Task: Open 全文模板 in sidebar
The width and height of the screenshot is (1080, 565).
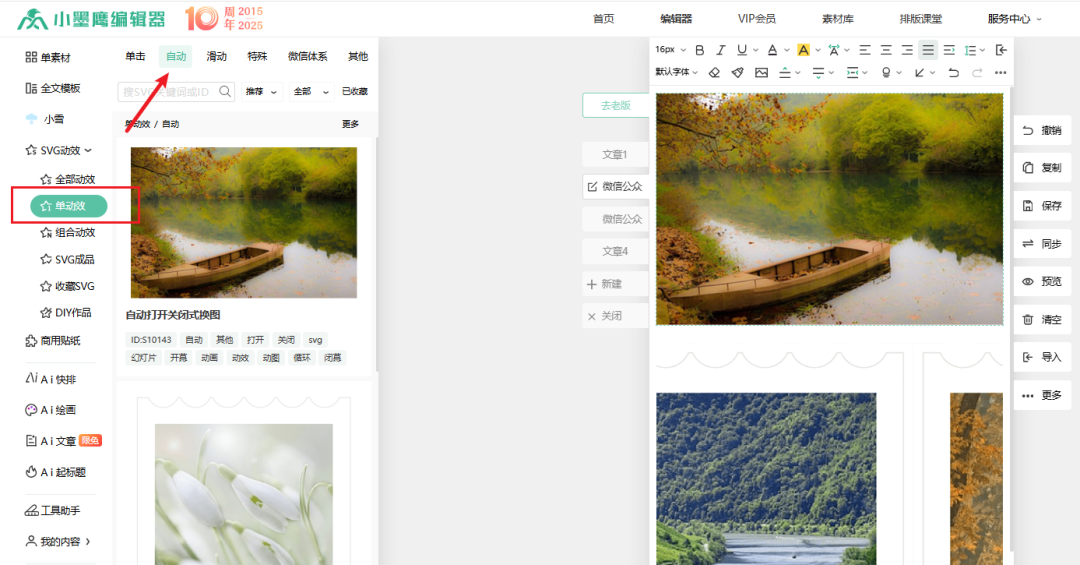Action: click(53, 88)
